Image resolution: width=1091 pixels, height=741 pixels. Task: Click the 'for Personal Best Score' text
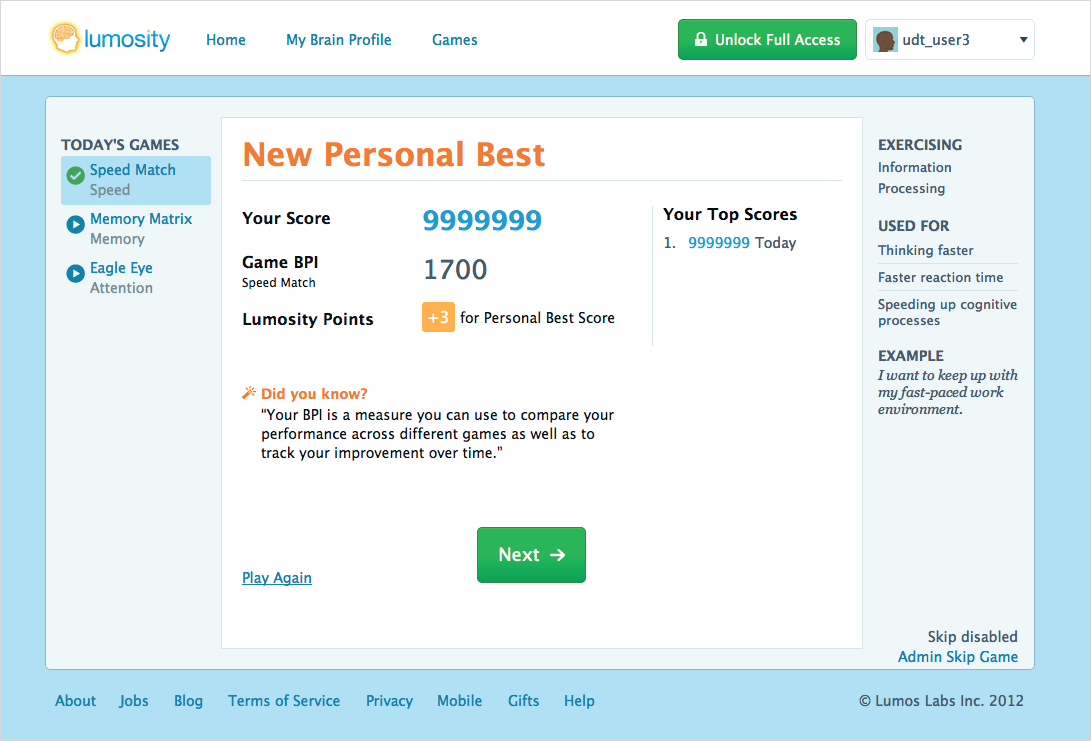[x=537, y=318]
